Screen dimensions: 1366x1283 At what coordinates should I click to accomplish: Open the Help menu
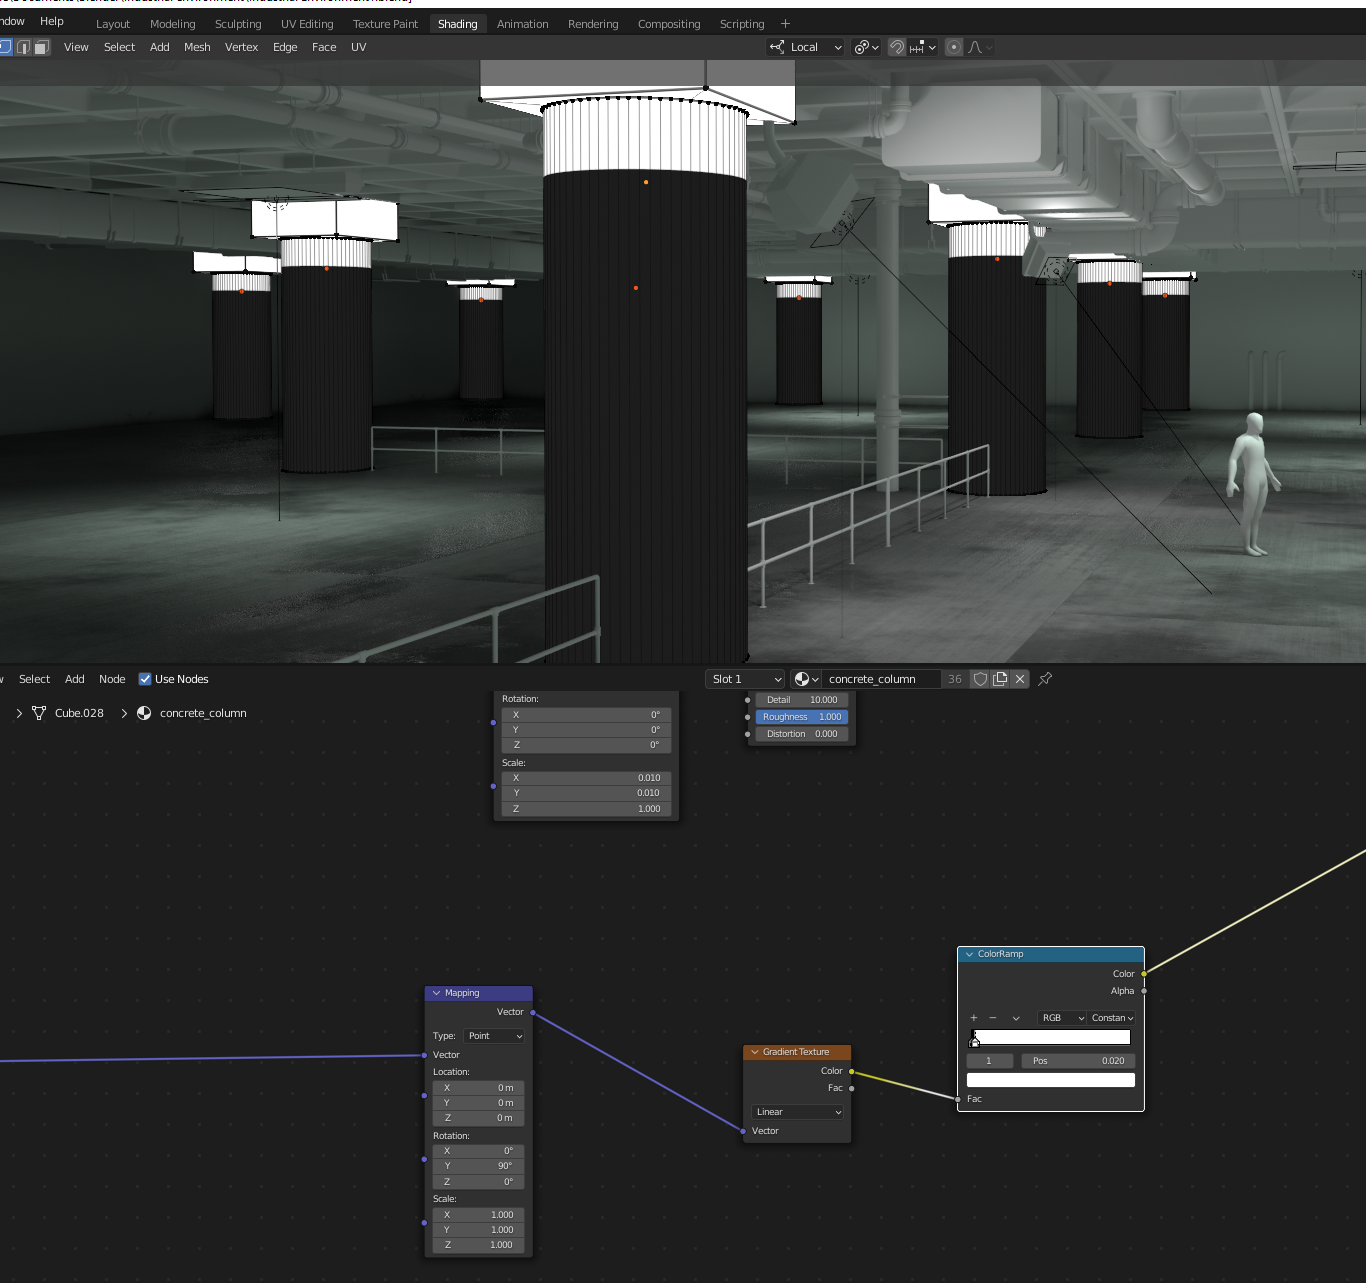pyautogui.click(x=52, y=21)
